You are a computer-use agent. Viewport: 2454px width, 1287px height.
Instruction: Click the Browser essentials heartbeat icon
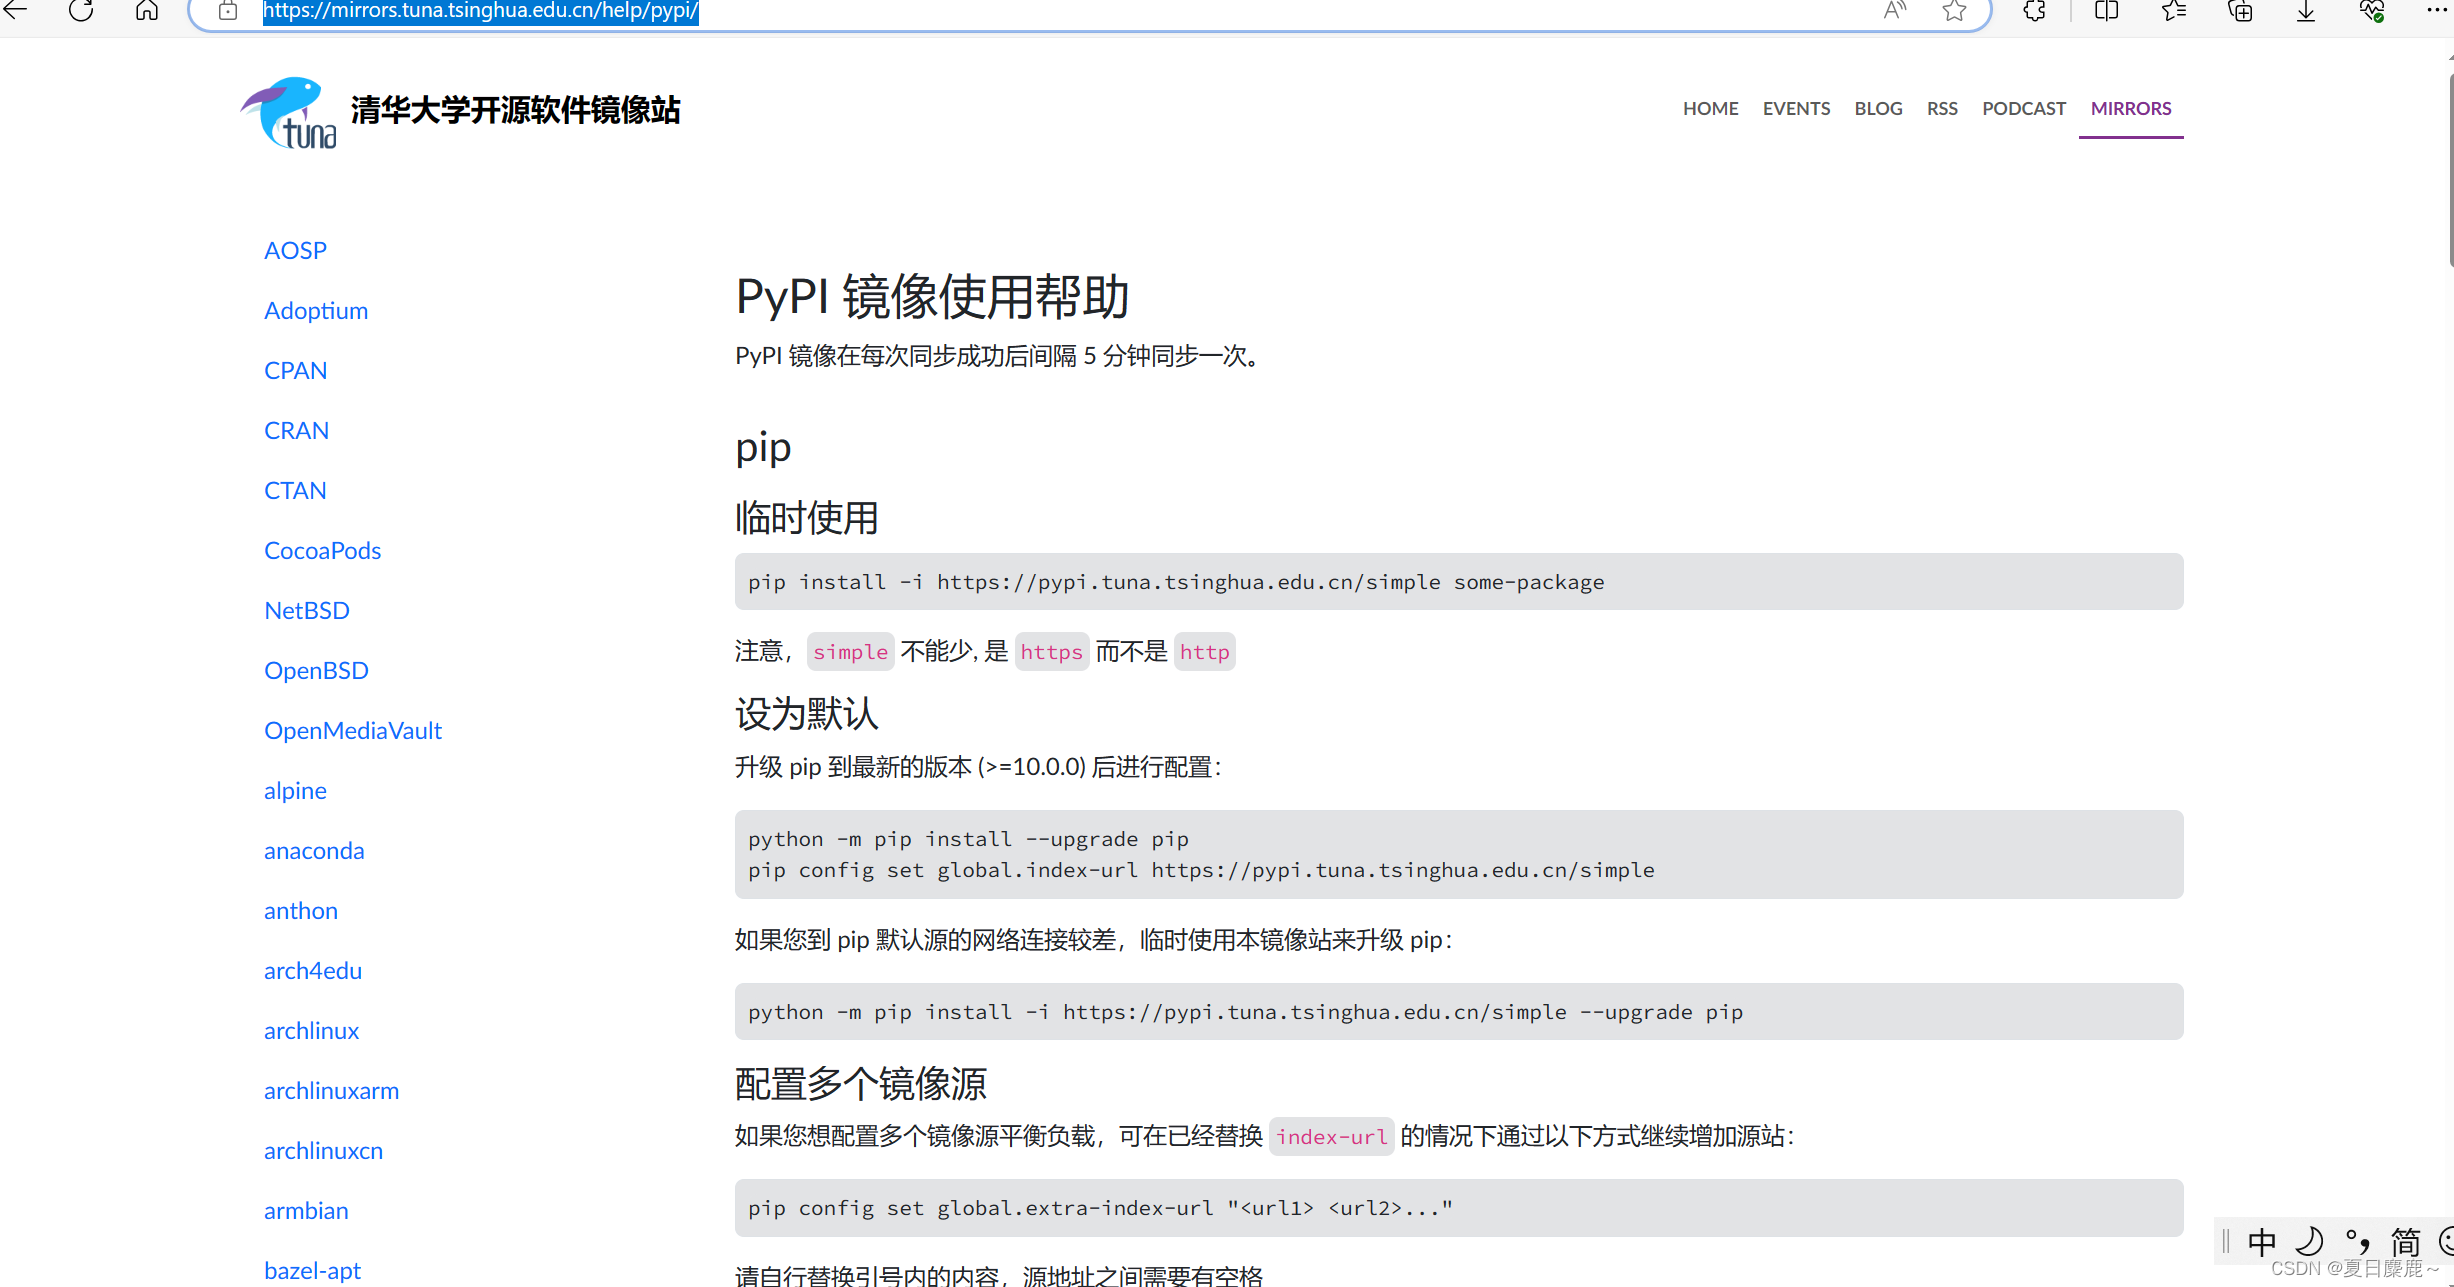(2372, 11)
